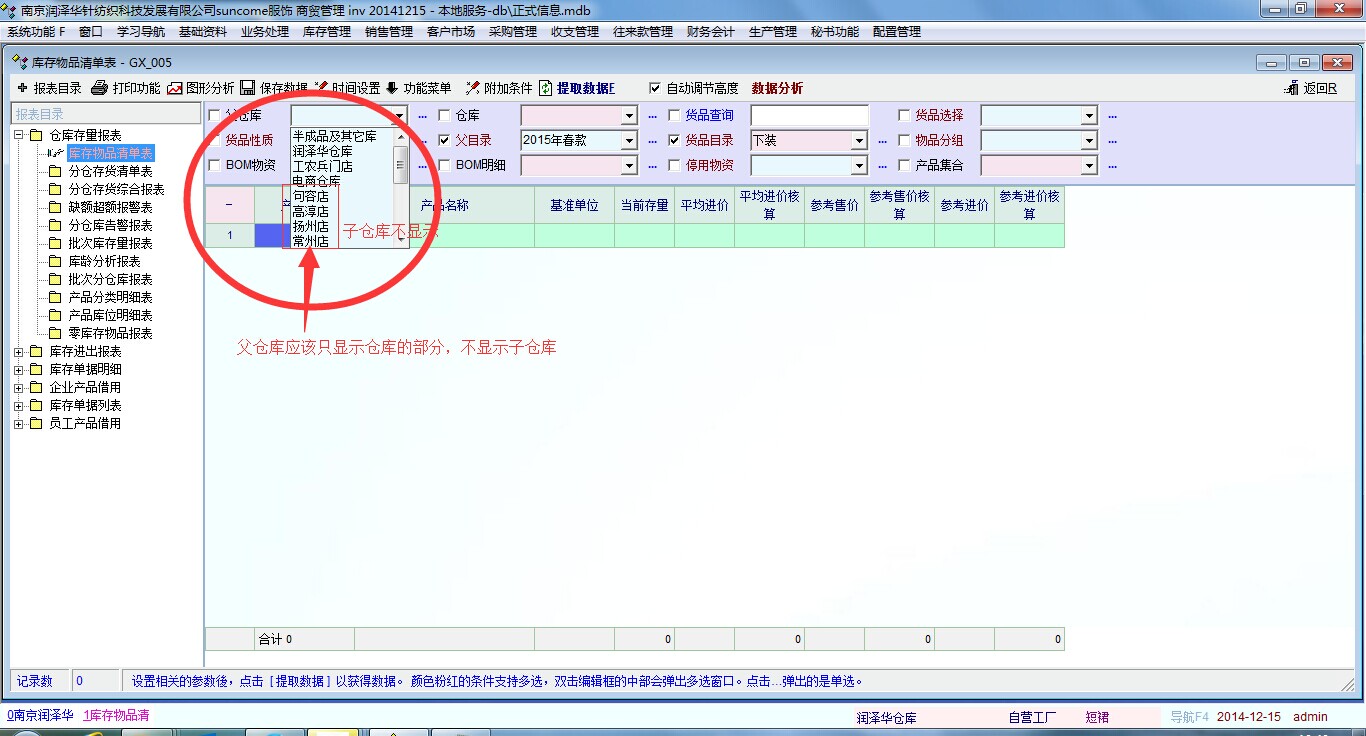Tick the 货品选择 checkbox

pos(905,115)
